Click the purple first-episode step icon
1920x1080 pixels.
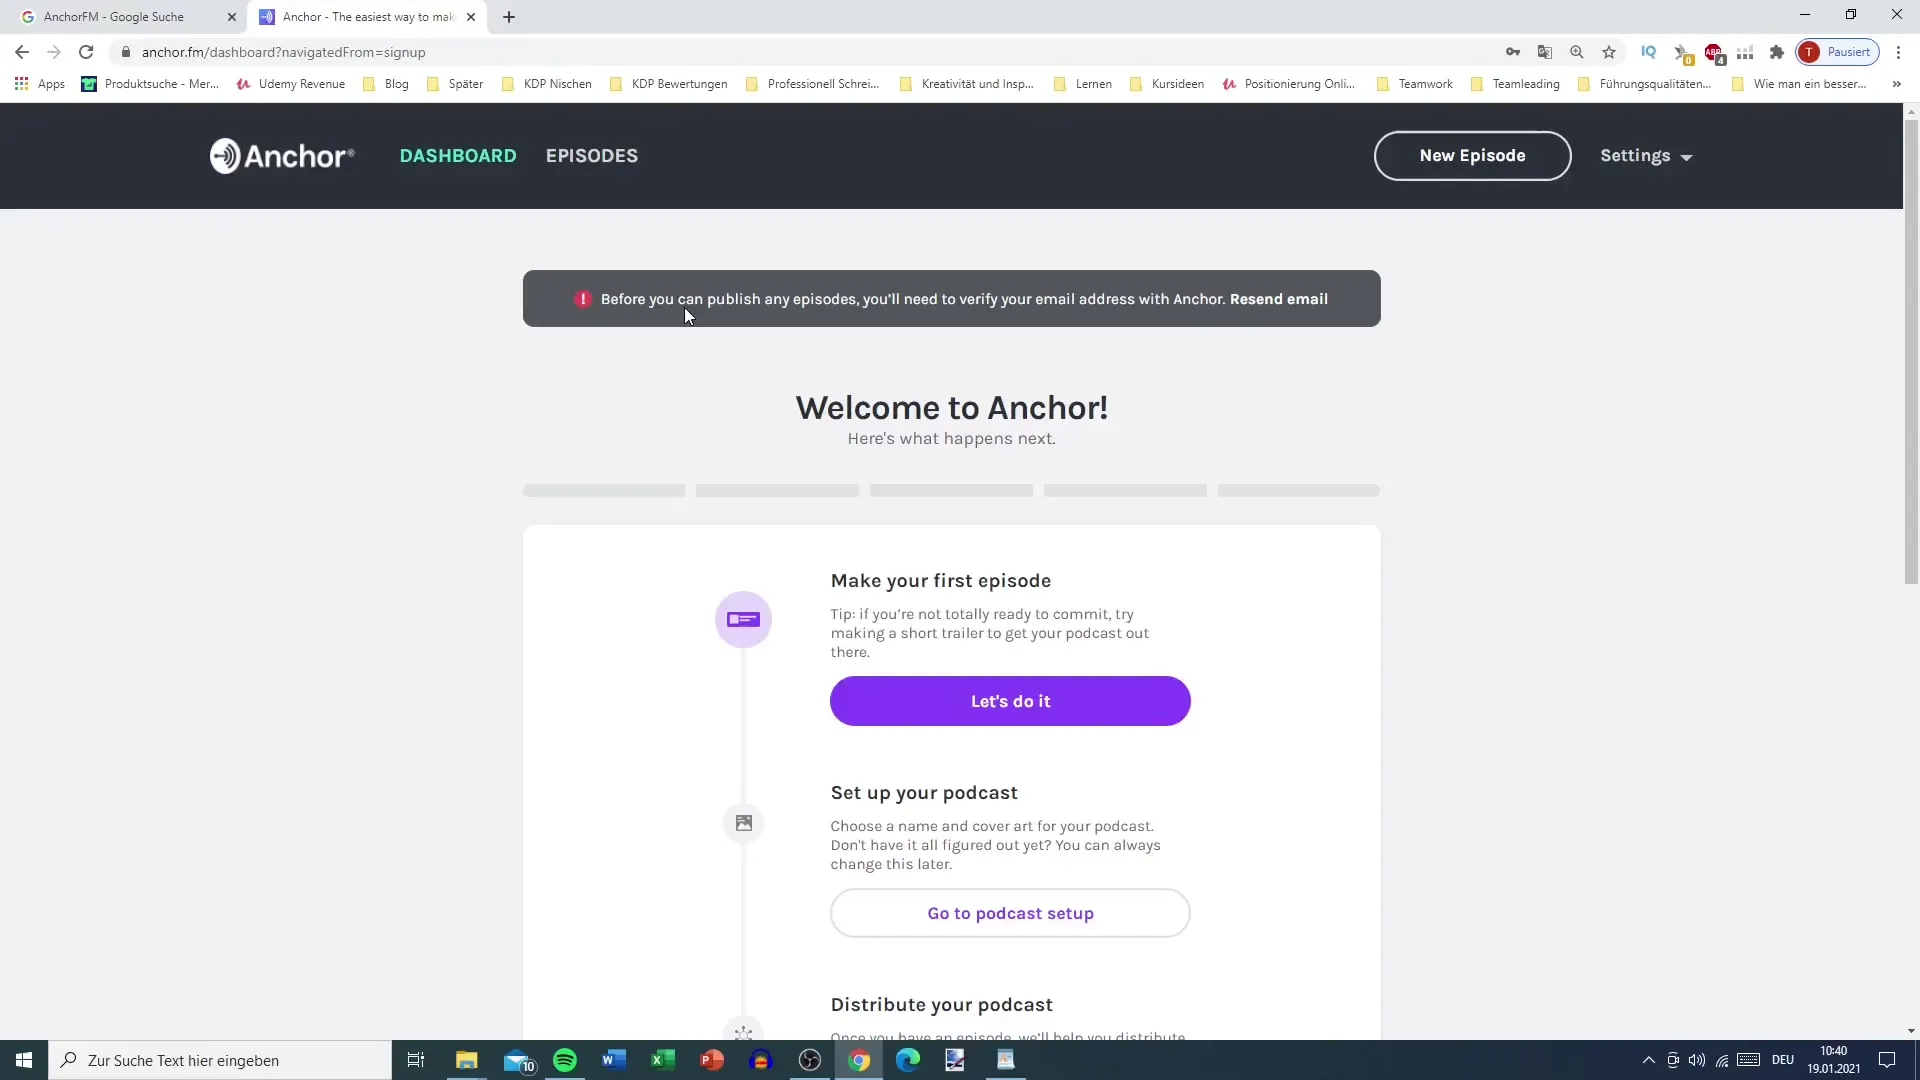point(743,620)
